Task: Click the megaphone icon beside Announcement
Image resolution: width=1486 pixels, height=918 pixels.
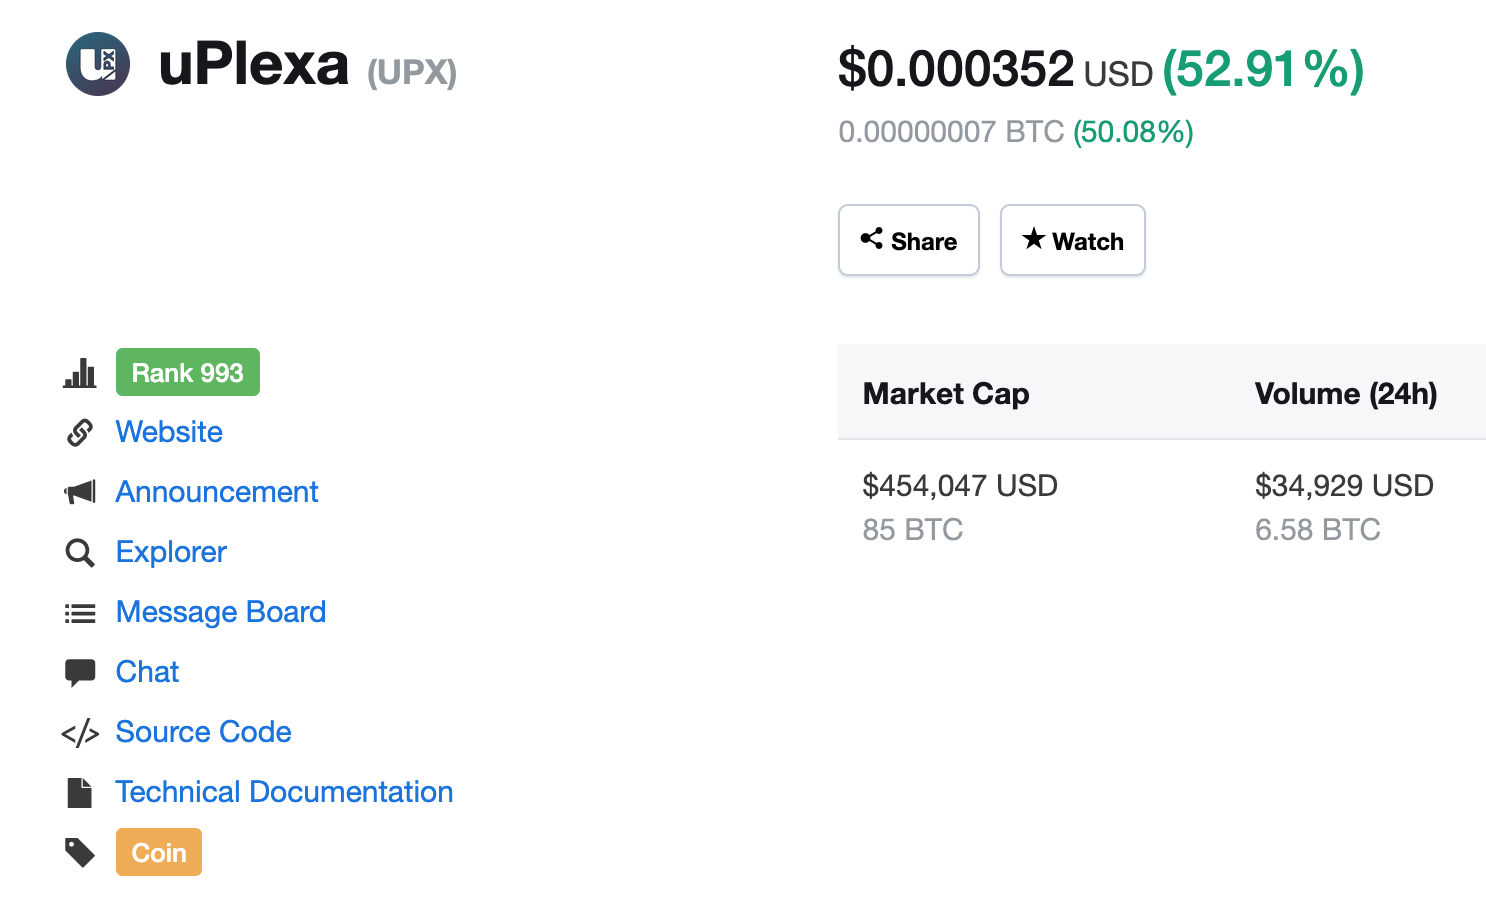Action: (80, 492)
